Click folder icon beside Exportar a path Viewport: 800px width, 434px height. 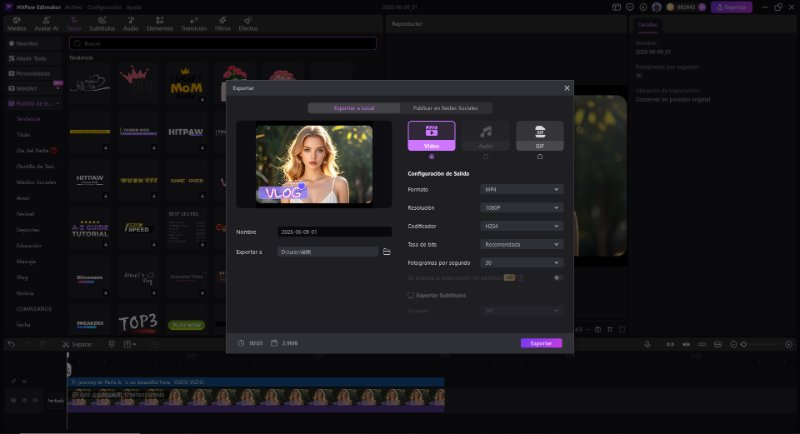click(x=387, y=252)
